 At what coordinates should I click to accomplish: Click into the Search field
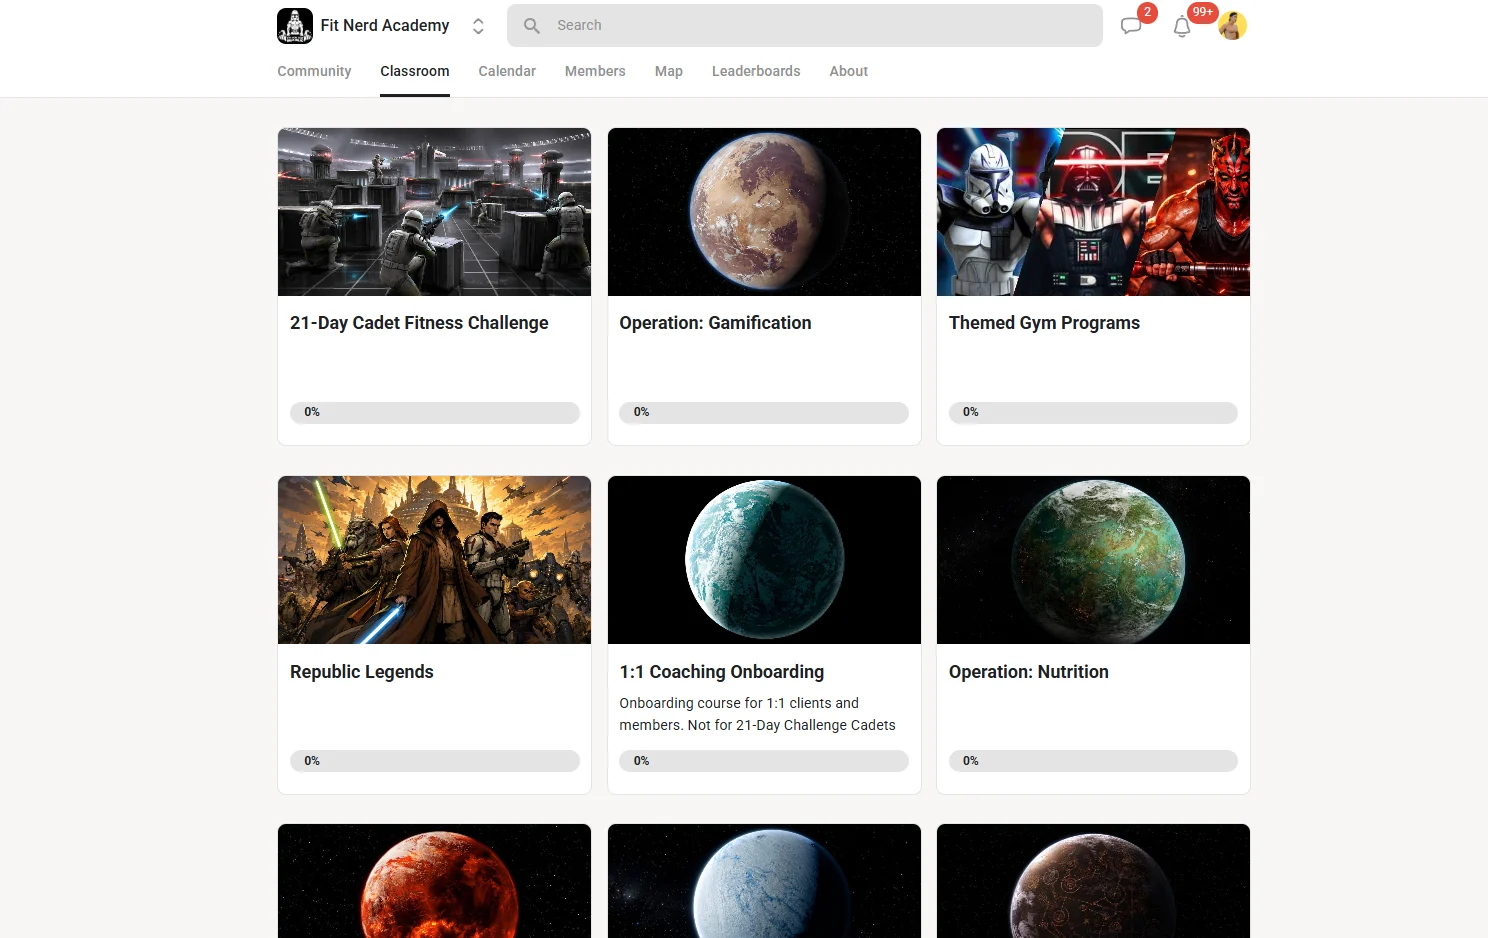coord(805,26)
